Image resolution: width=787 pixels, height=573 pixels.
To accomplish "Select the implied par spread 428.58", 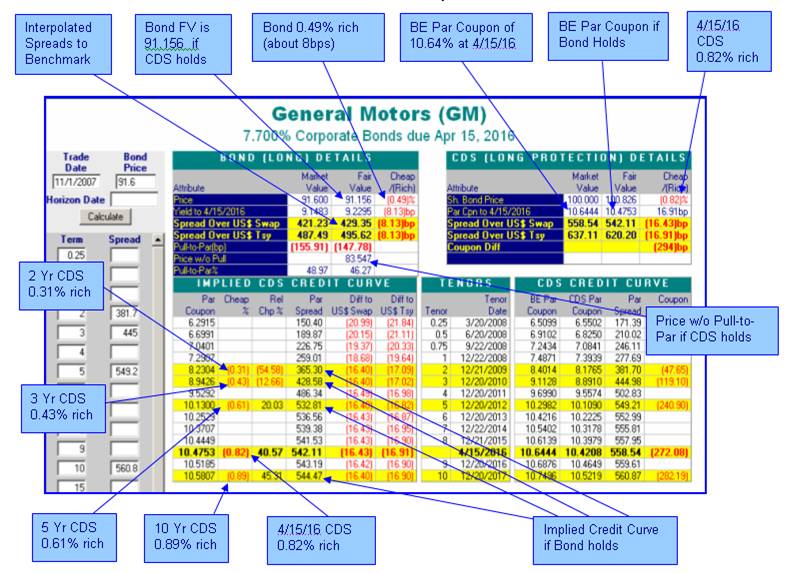I will pos(309,382).
